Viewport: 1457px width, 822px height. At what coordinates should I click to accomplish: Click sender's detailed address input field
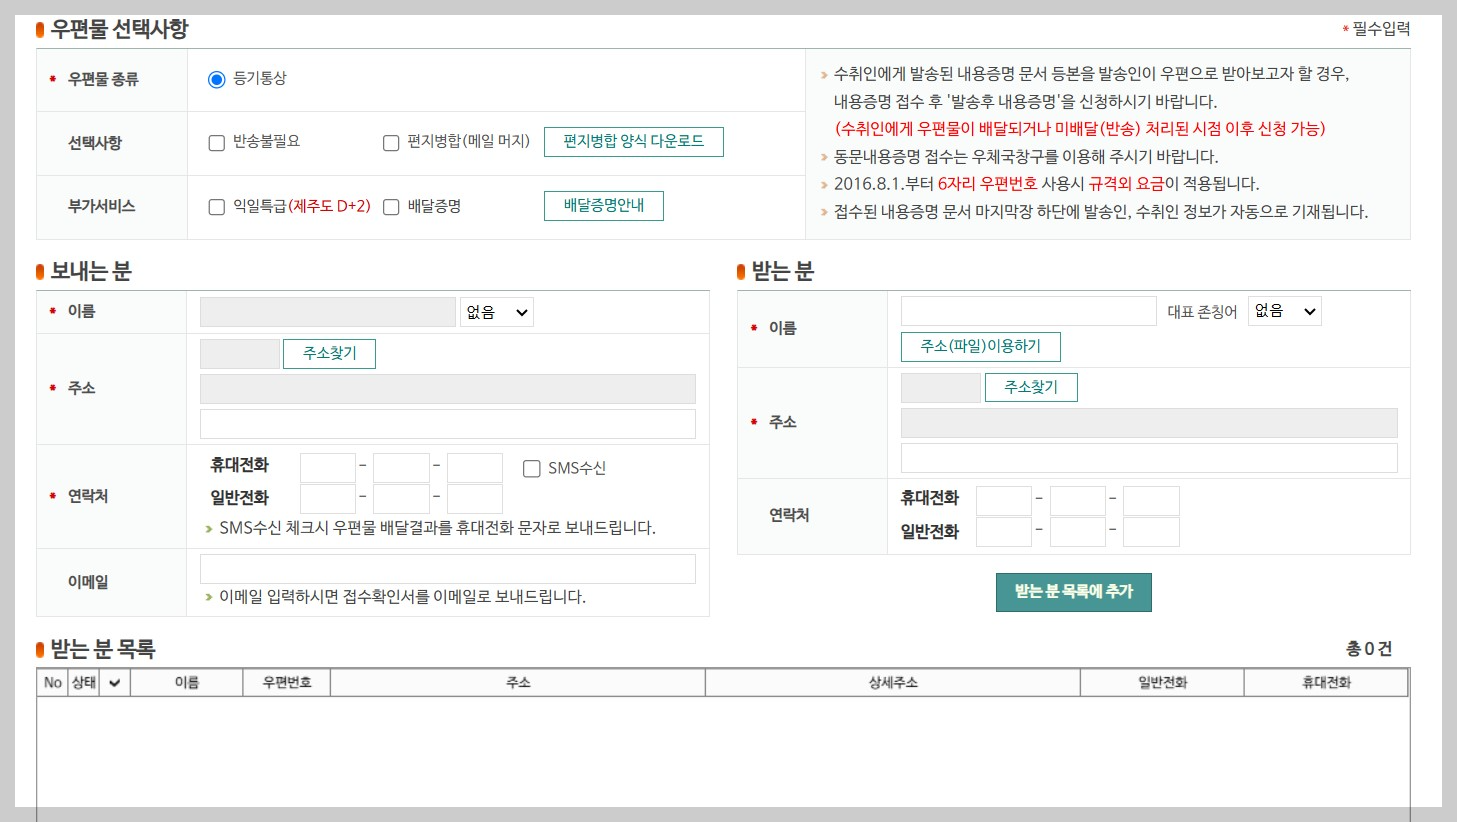448,423
